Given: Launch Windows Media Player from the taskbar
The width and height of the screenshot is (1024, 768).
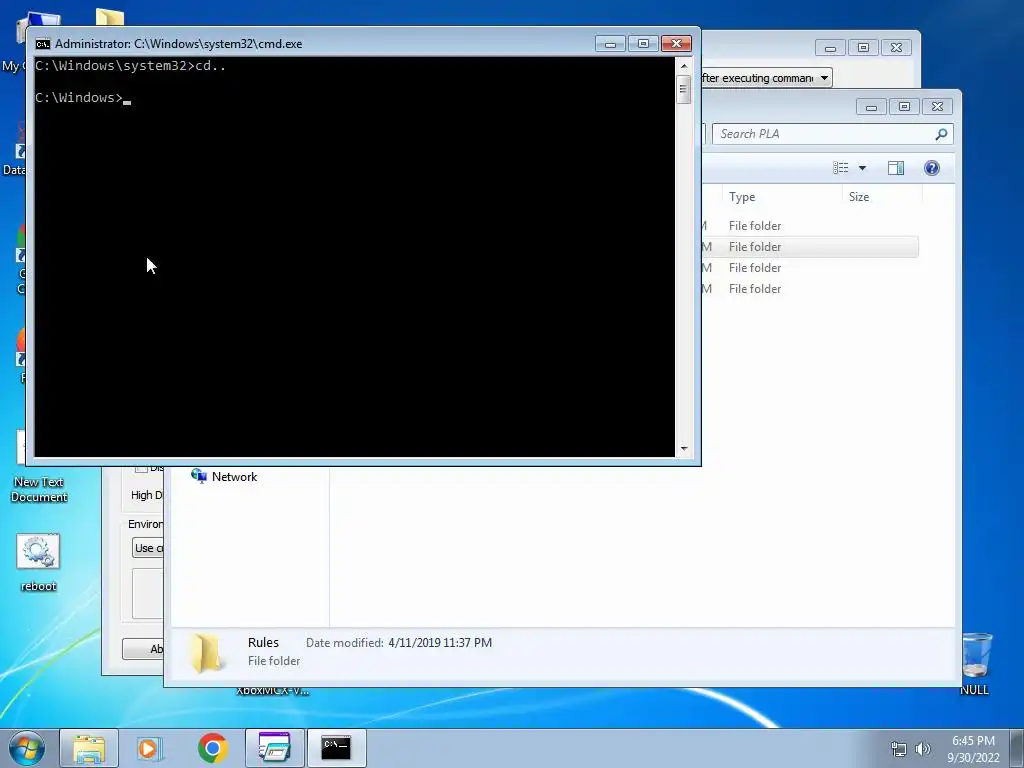Looking at the screenshot, I should click(150, 748).
